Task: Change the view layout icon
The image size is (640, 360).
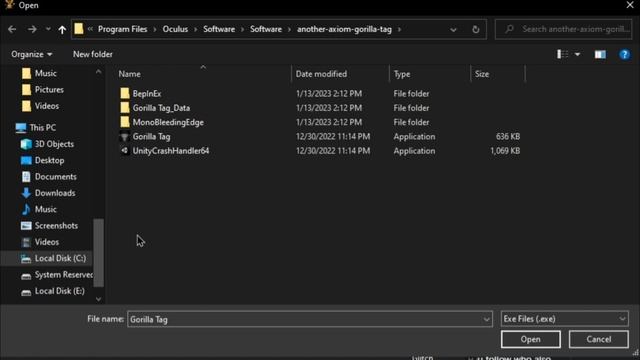Action: 562,54
